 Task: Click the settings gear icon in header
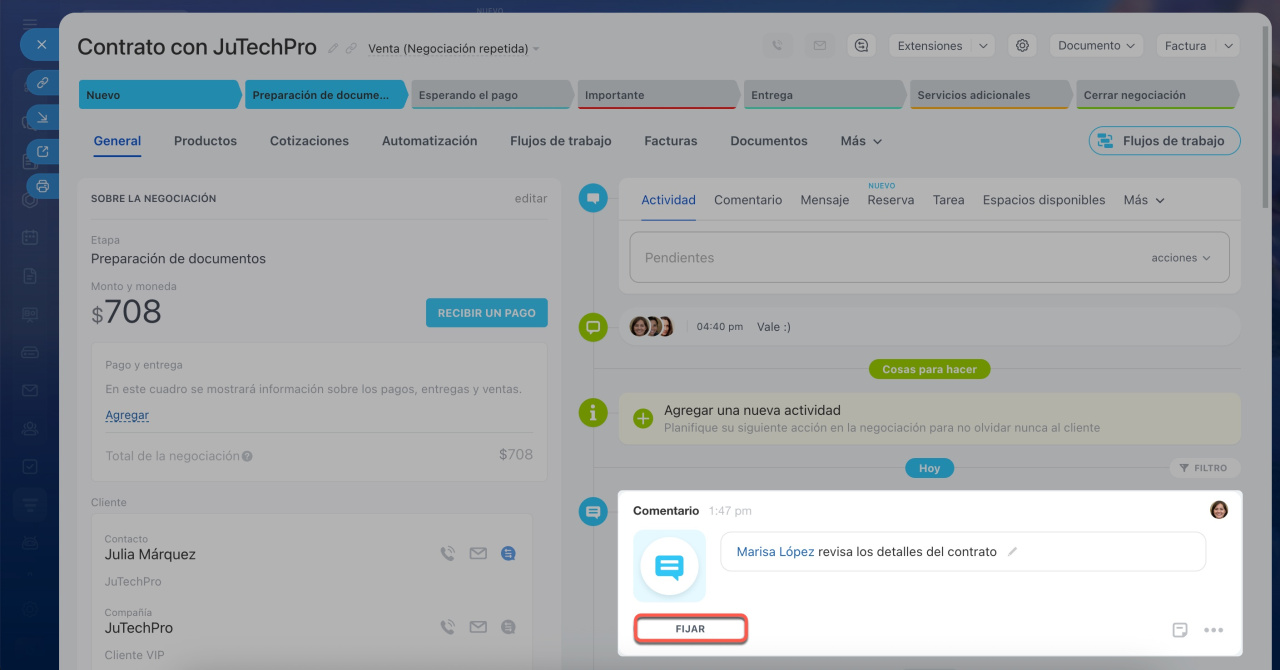[1021, 46]
